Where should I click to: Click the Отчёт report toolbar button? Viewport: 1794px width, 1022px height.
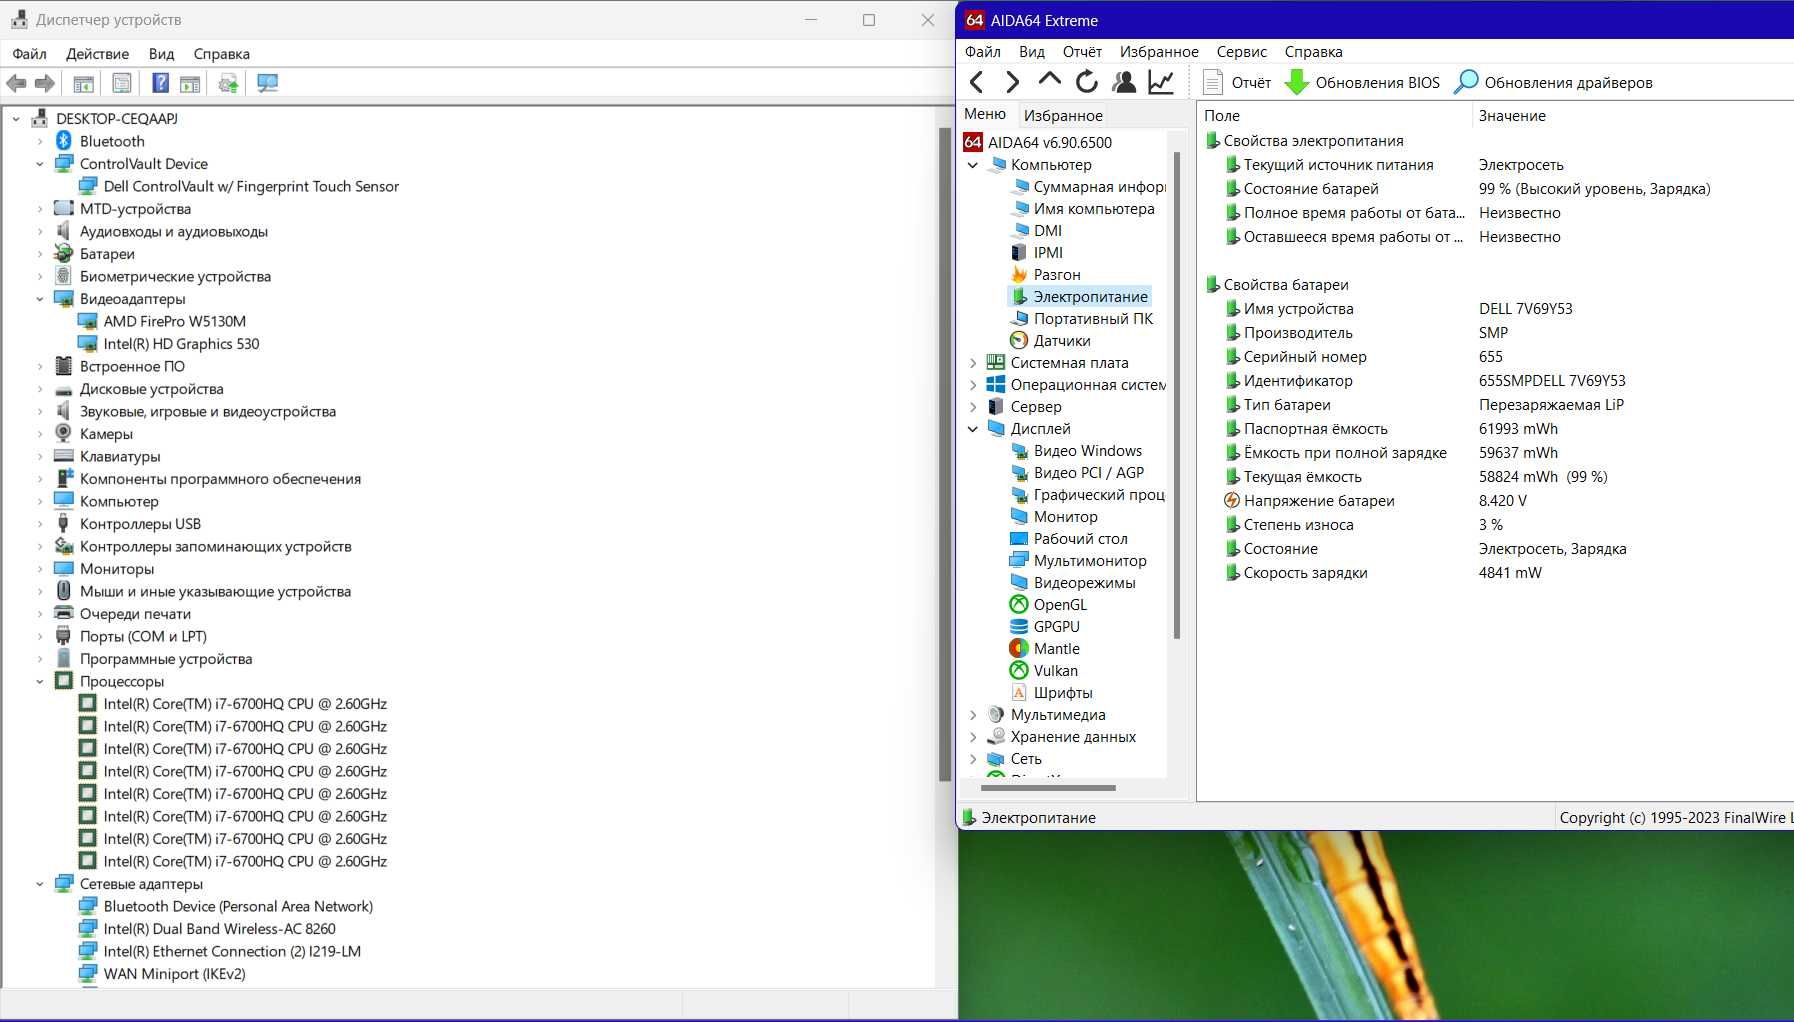[x=1237, y=82]
